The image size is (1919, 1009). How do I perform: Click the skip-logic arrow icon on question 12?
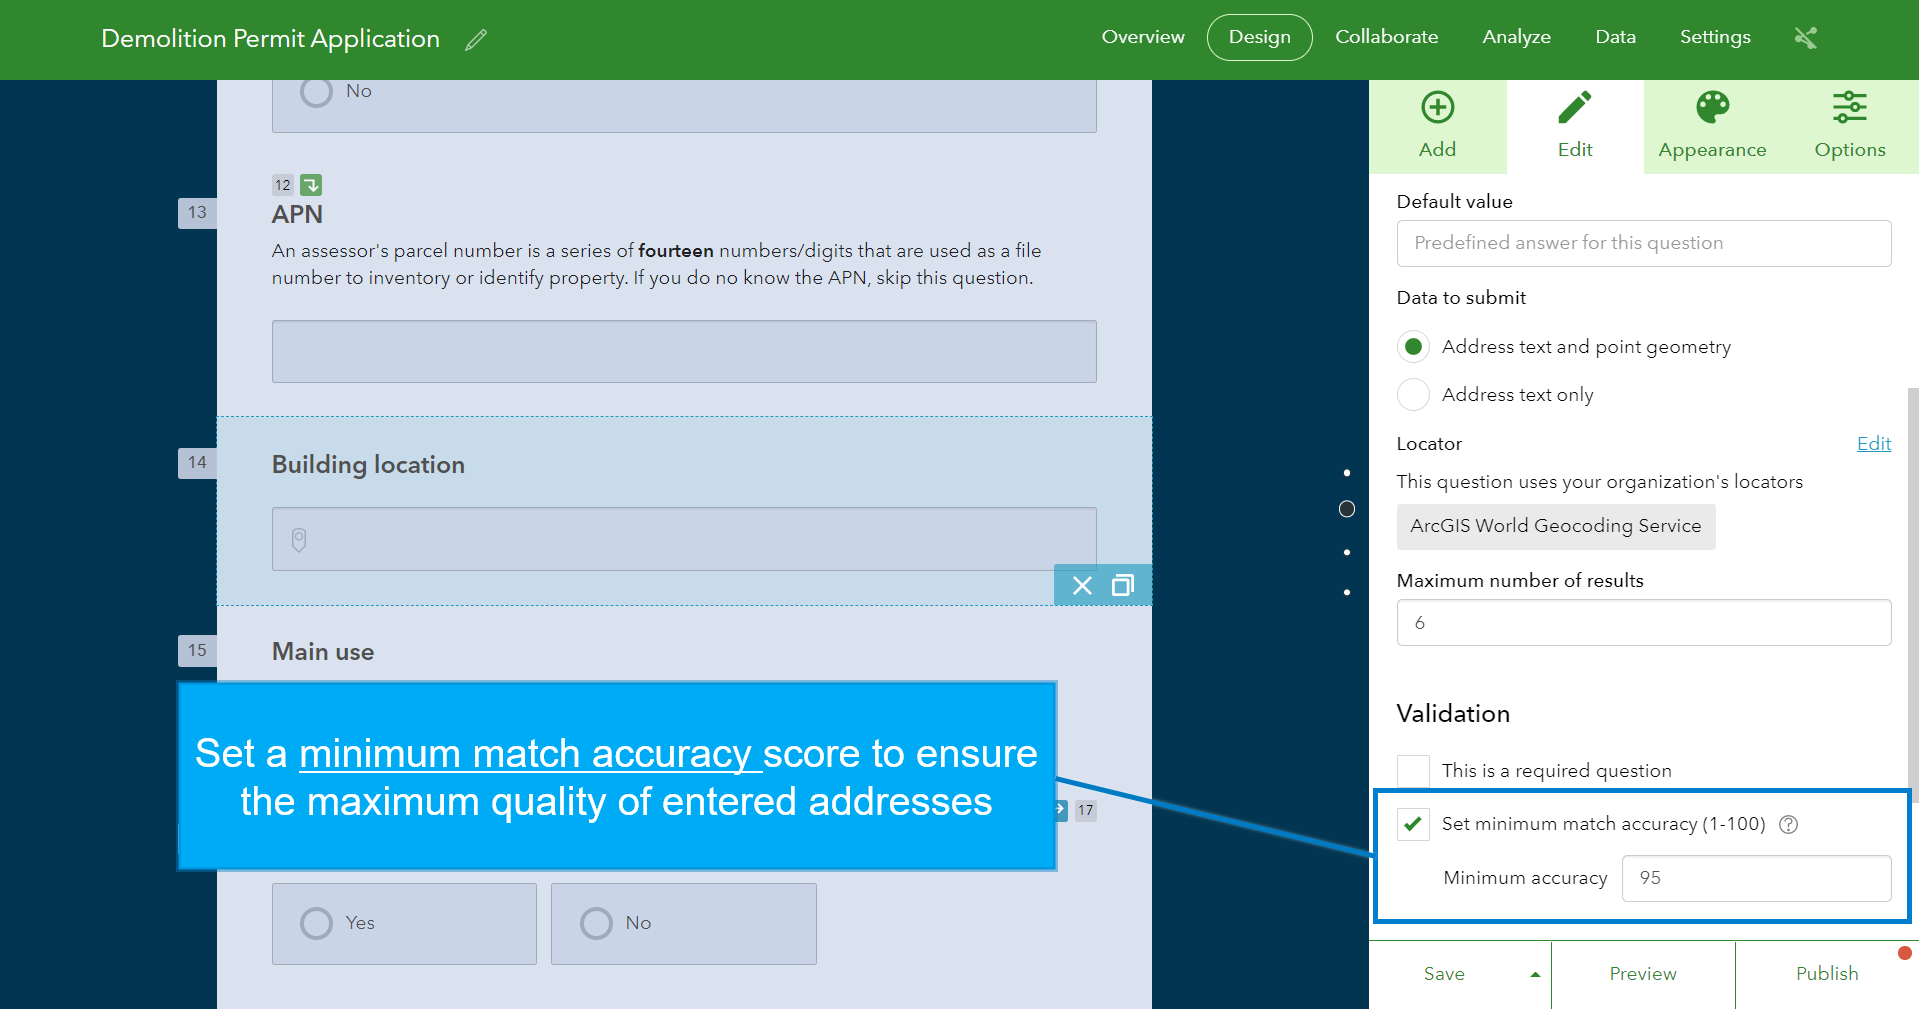(310, 184)
